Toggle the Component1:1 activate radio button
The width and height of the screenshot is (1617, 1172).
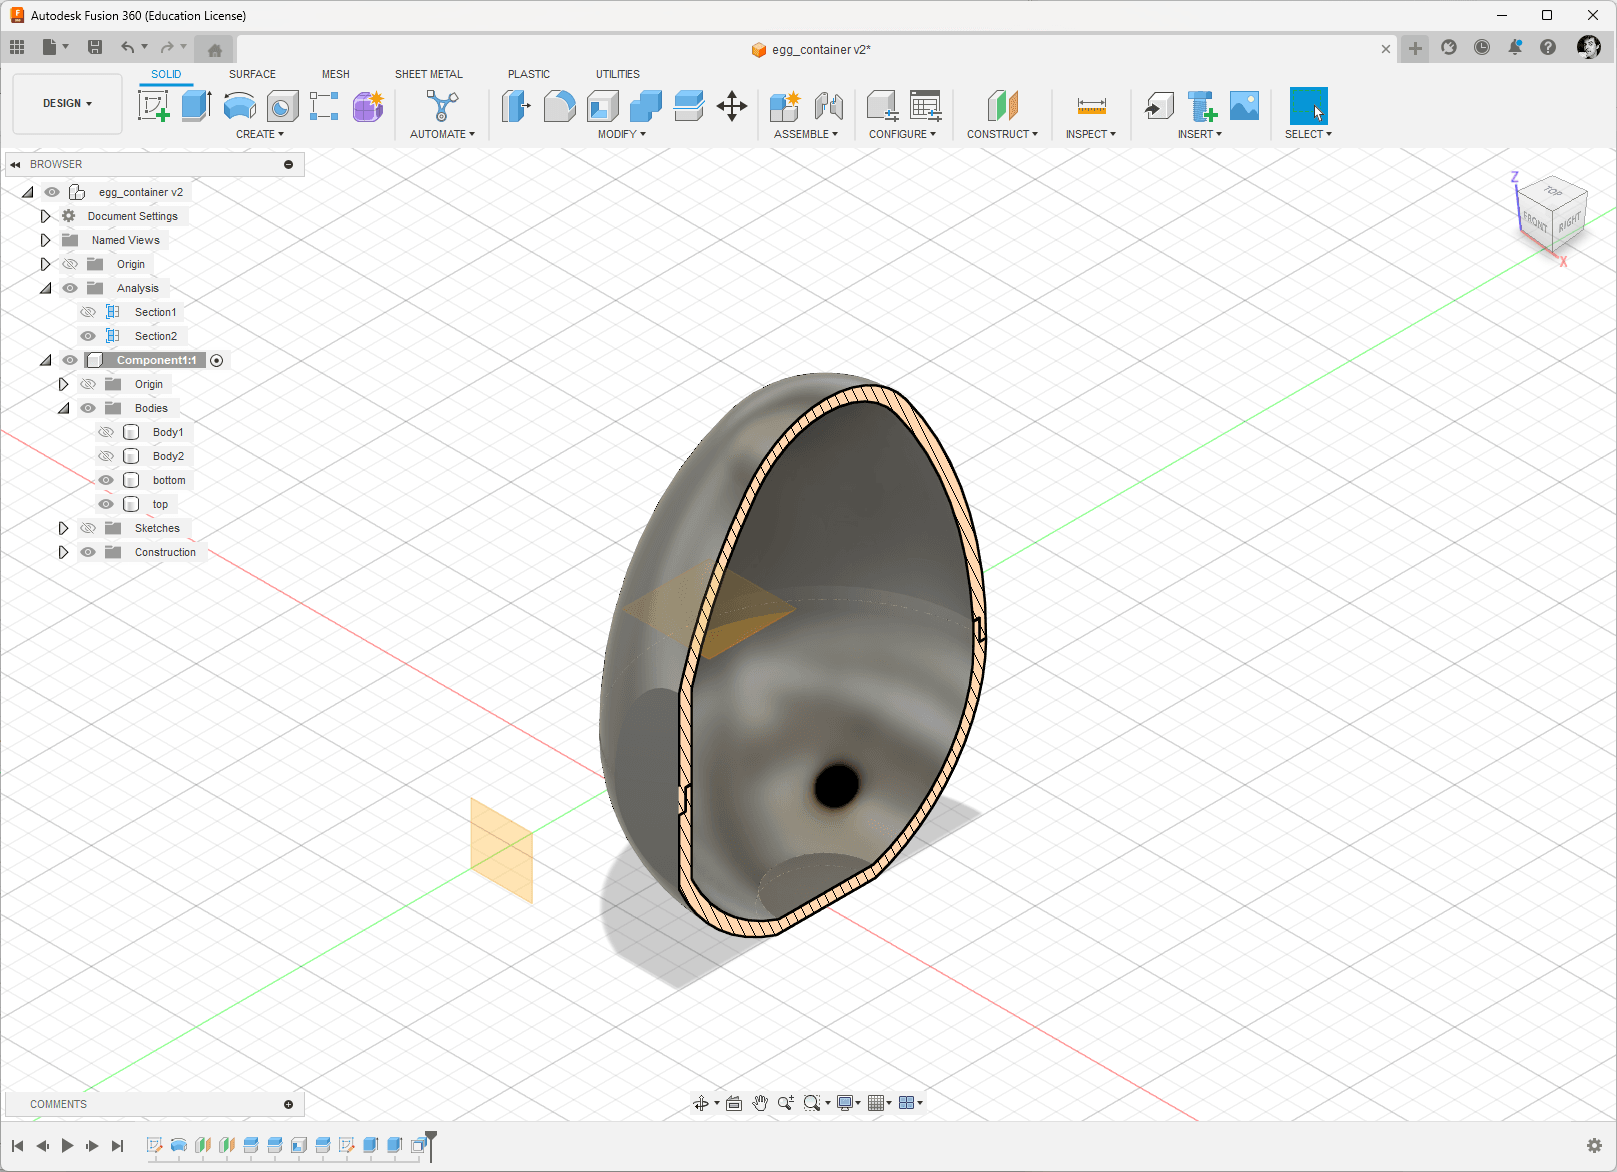tap(217, 360)
